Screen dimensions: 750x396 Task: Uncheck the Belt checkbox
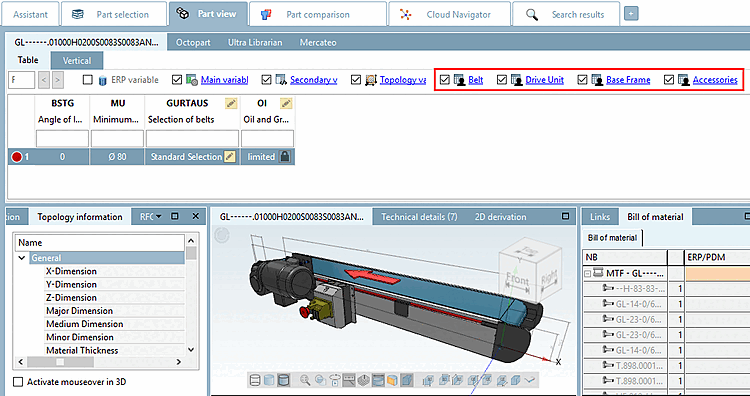tap(444, 80)
